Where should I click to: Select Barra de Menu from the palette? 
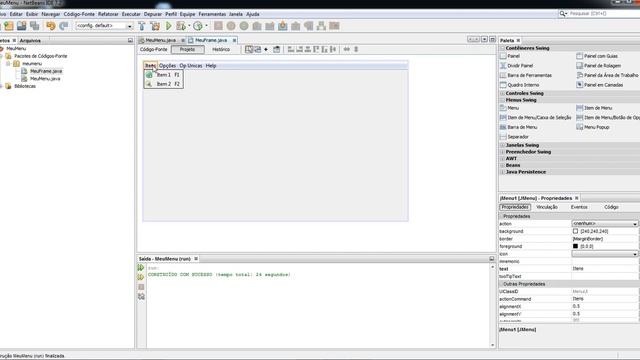[x=519, y=127]
